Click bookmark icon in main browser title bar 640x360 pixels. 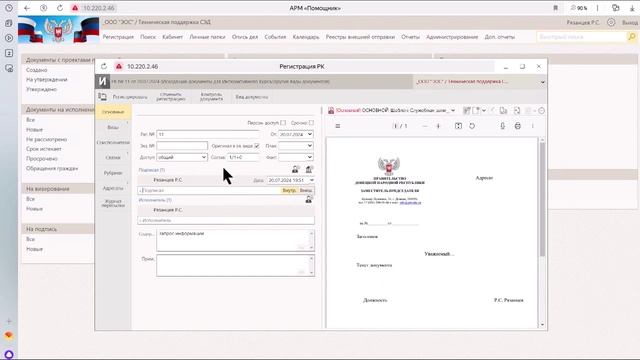(x=556, y=8)
